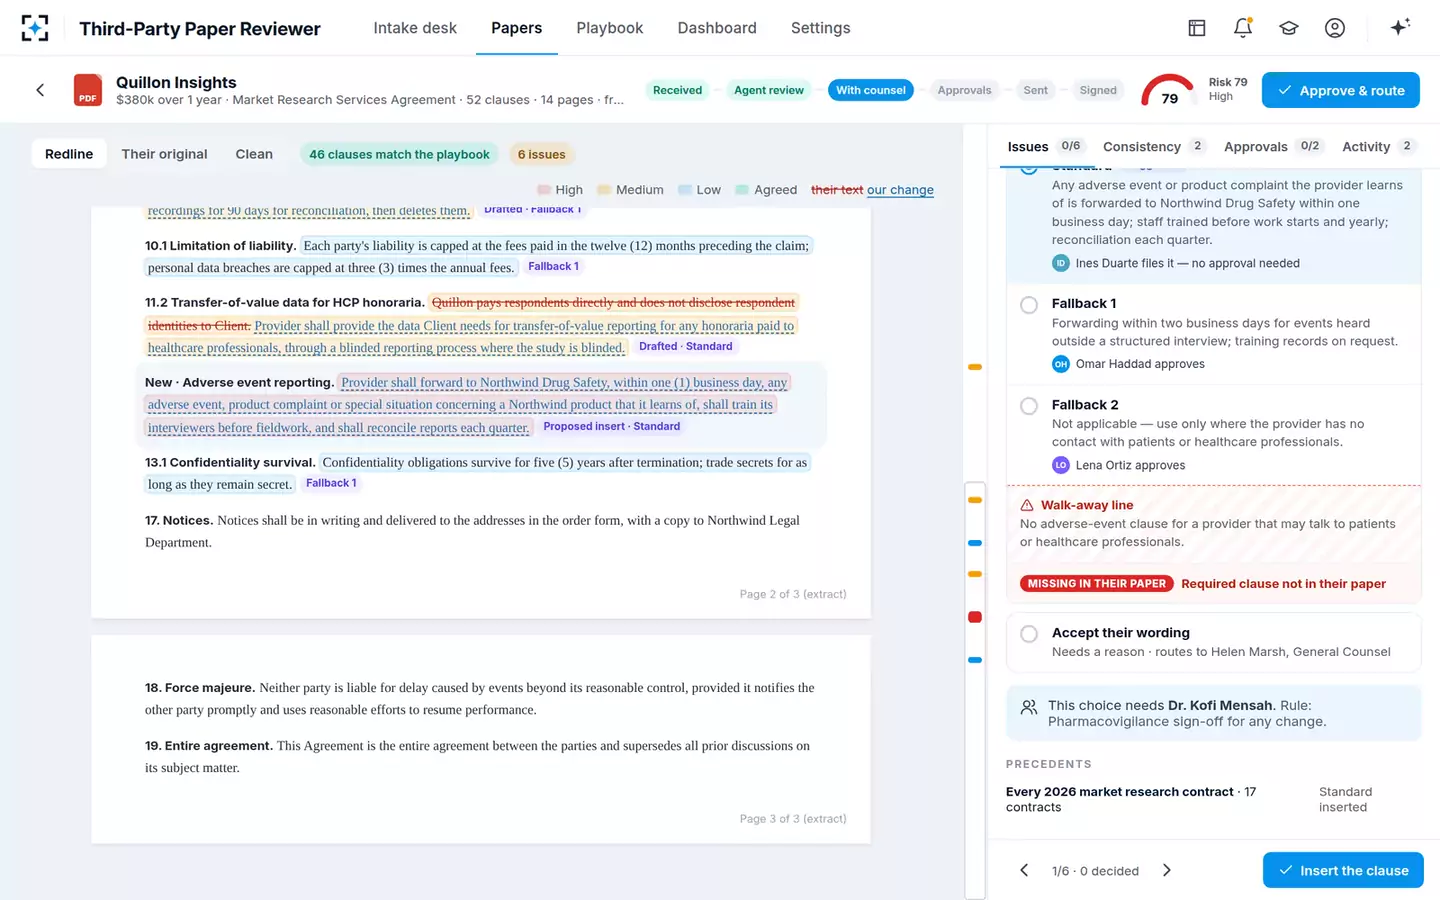Open the Consistency tab
This screenshot has width=1440, height=900.
coord(1153,146)
